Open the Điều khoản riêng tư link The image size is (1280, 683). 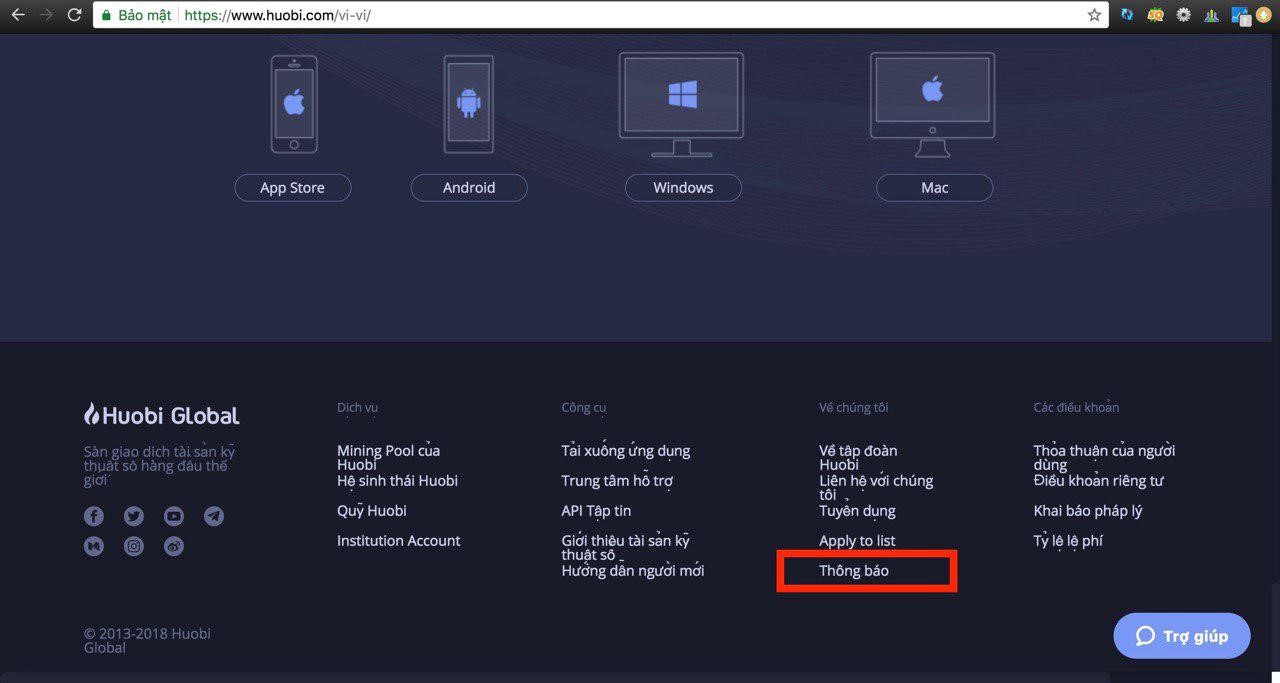tap(1098, 481)
